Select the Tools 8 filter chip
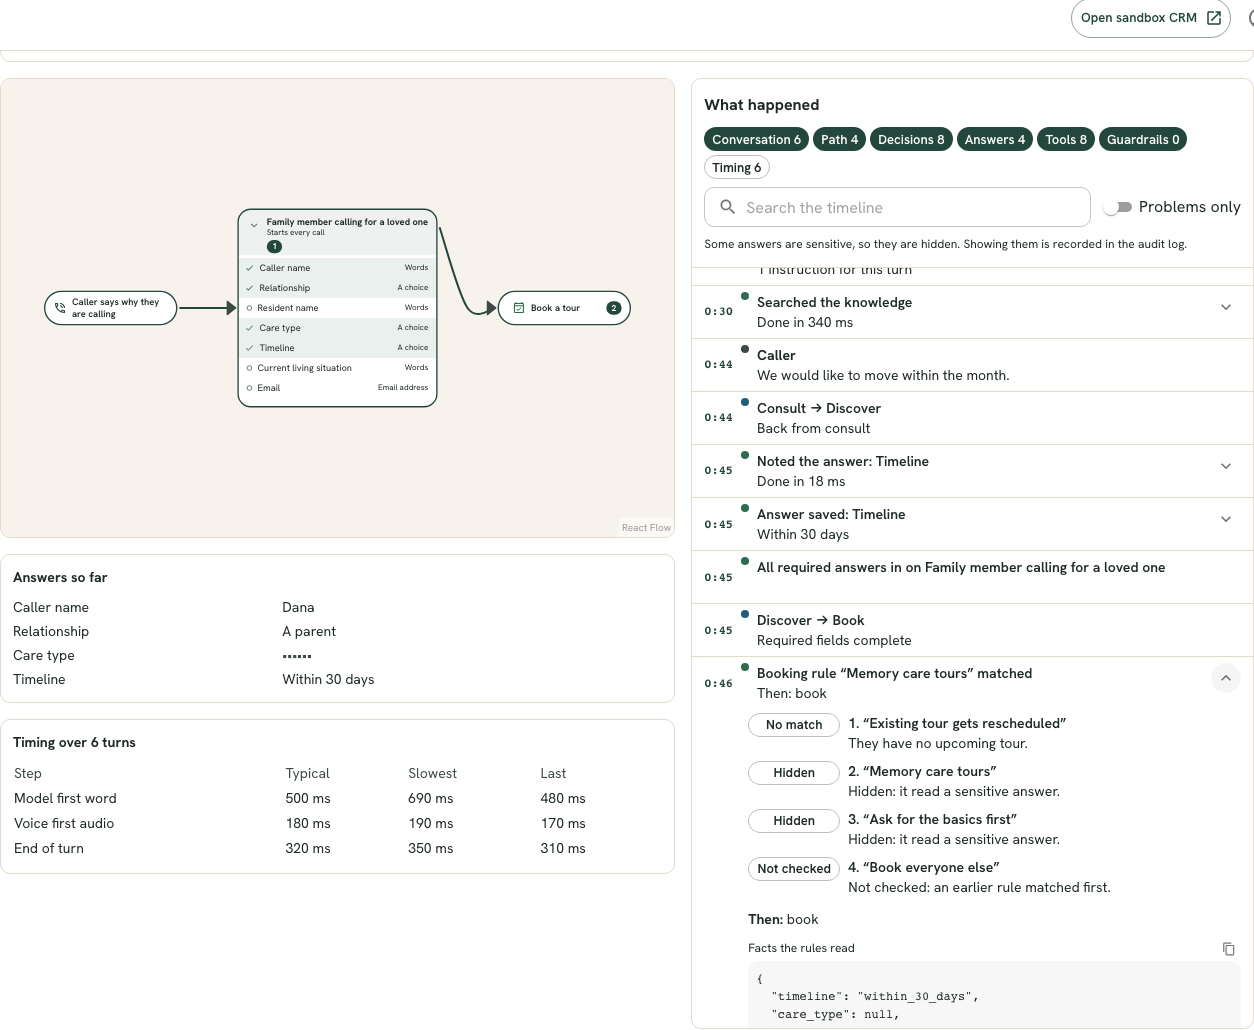Screen dimensions: 1254x1030 pos(1066,140)
